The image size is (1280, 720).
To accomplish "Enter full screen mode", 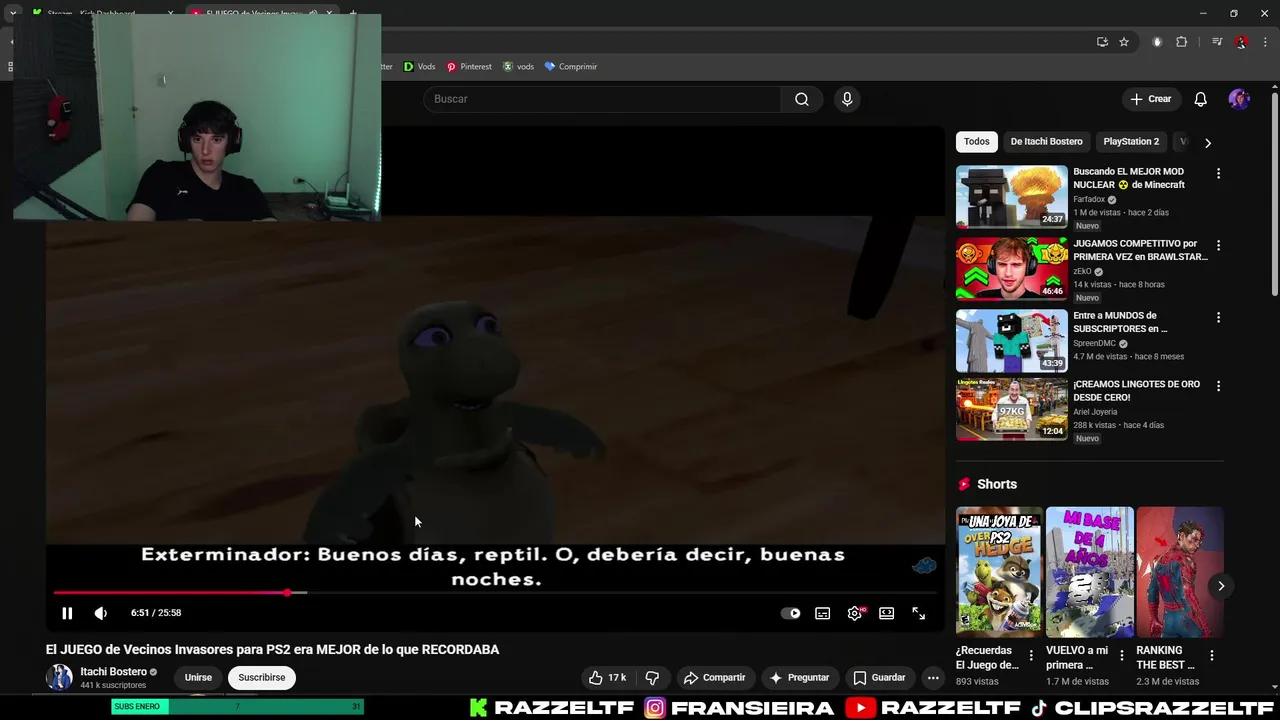I will pos(918,613).
